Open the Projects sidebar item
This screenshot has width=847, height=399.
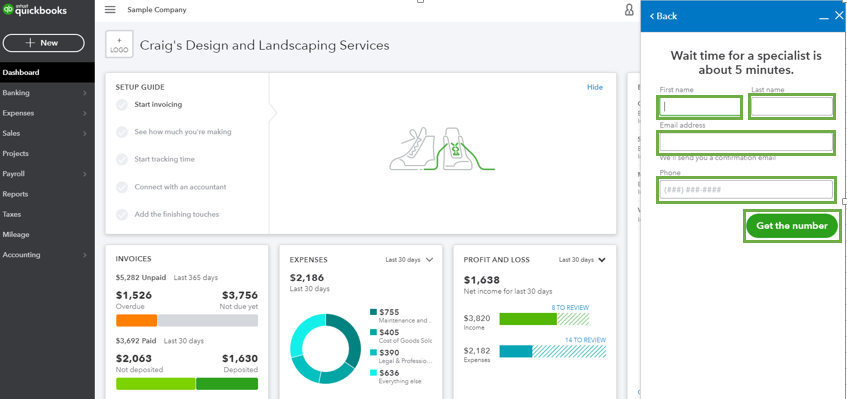[47, 154]
